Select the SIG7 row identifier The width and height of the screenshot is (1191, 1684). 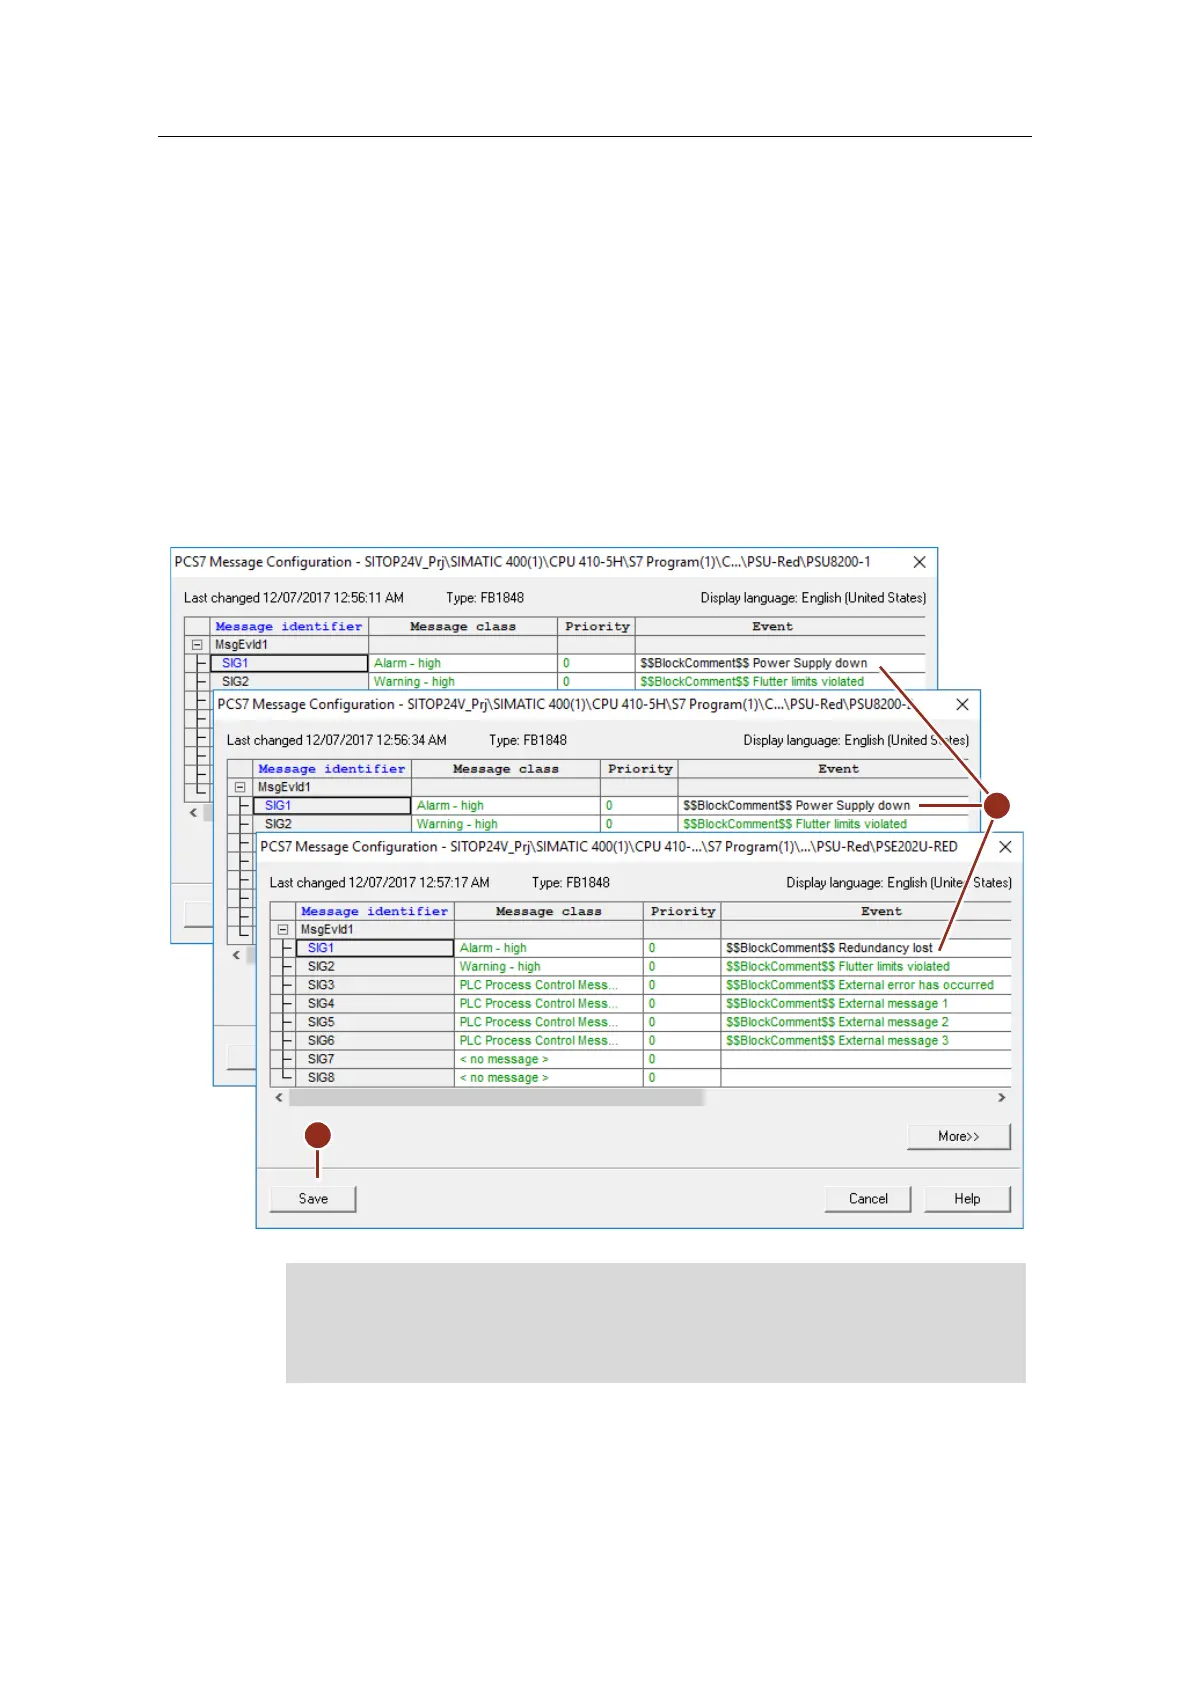(x=375, y=1059)
